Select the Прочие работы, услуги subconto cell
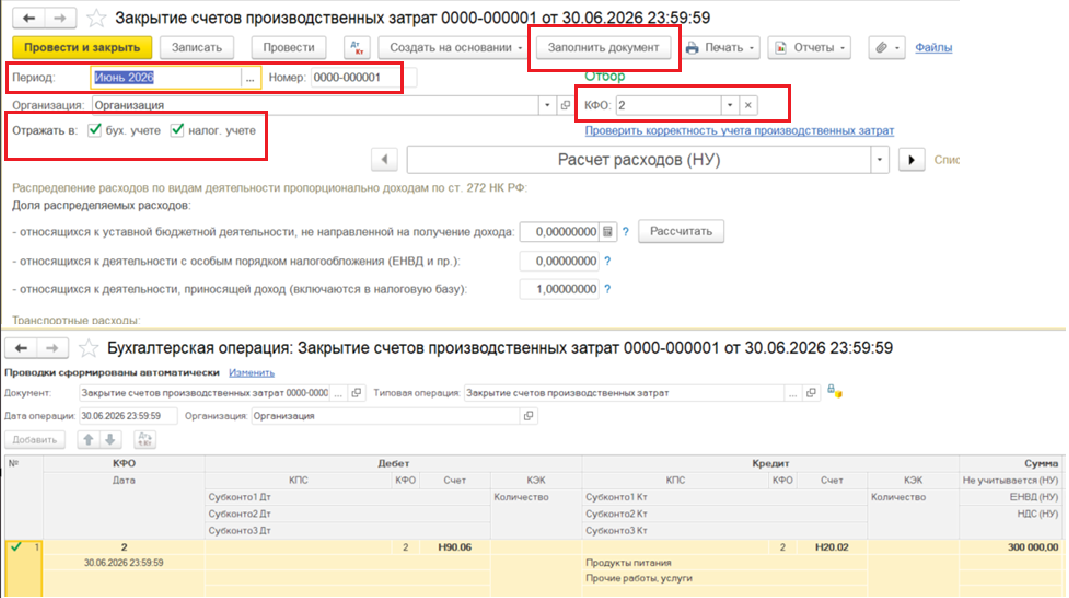The height and width of the screenshot is (598, 1069). pyautogui.click(x=725, y=578)
